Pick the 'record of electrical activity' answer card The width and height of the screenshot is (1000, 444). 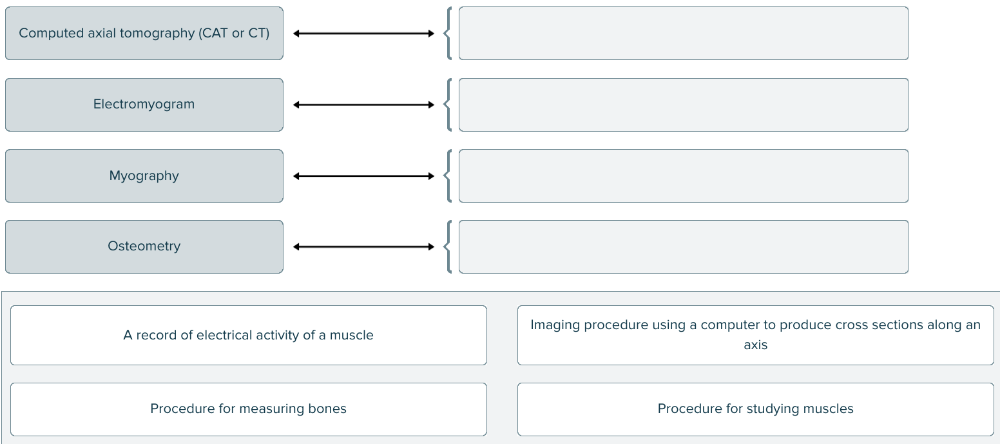click(x=248, y=335)
